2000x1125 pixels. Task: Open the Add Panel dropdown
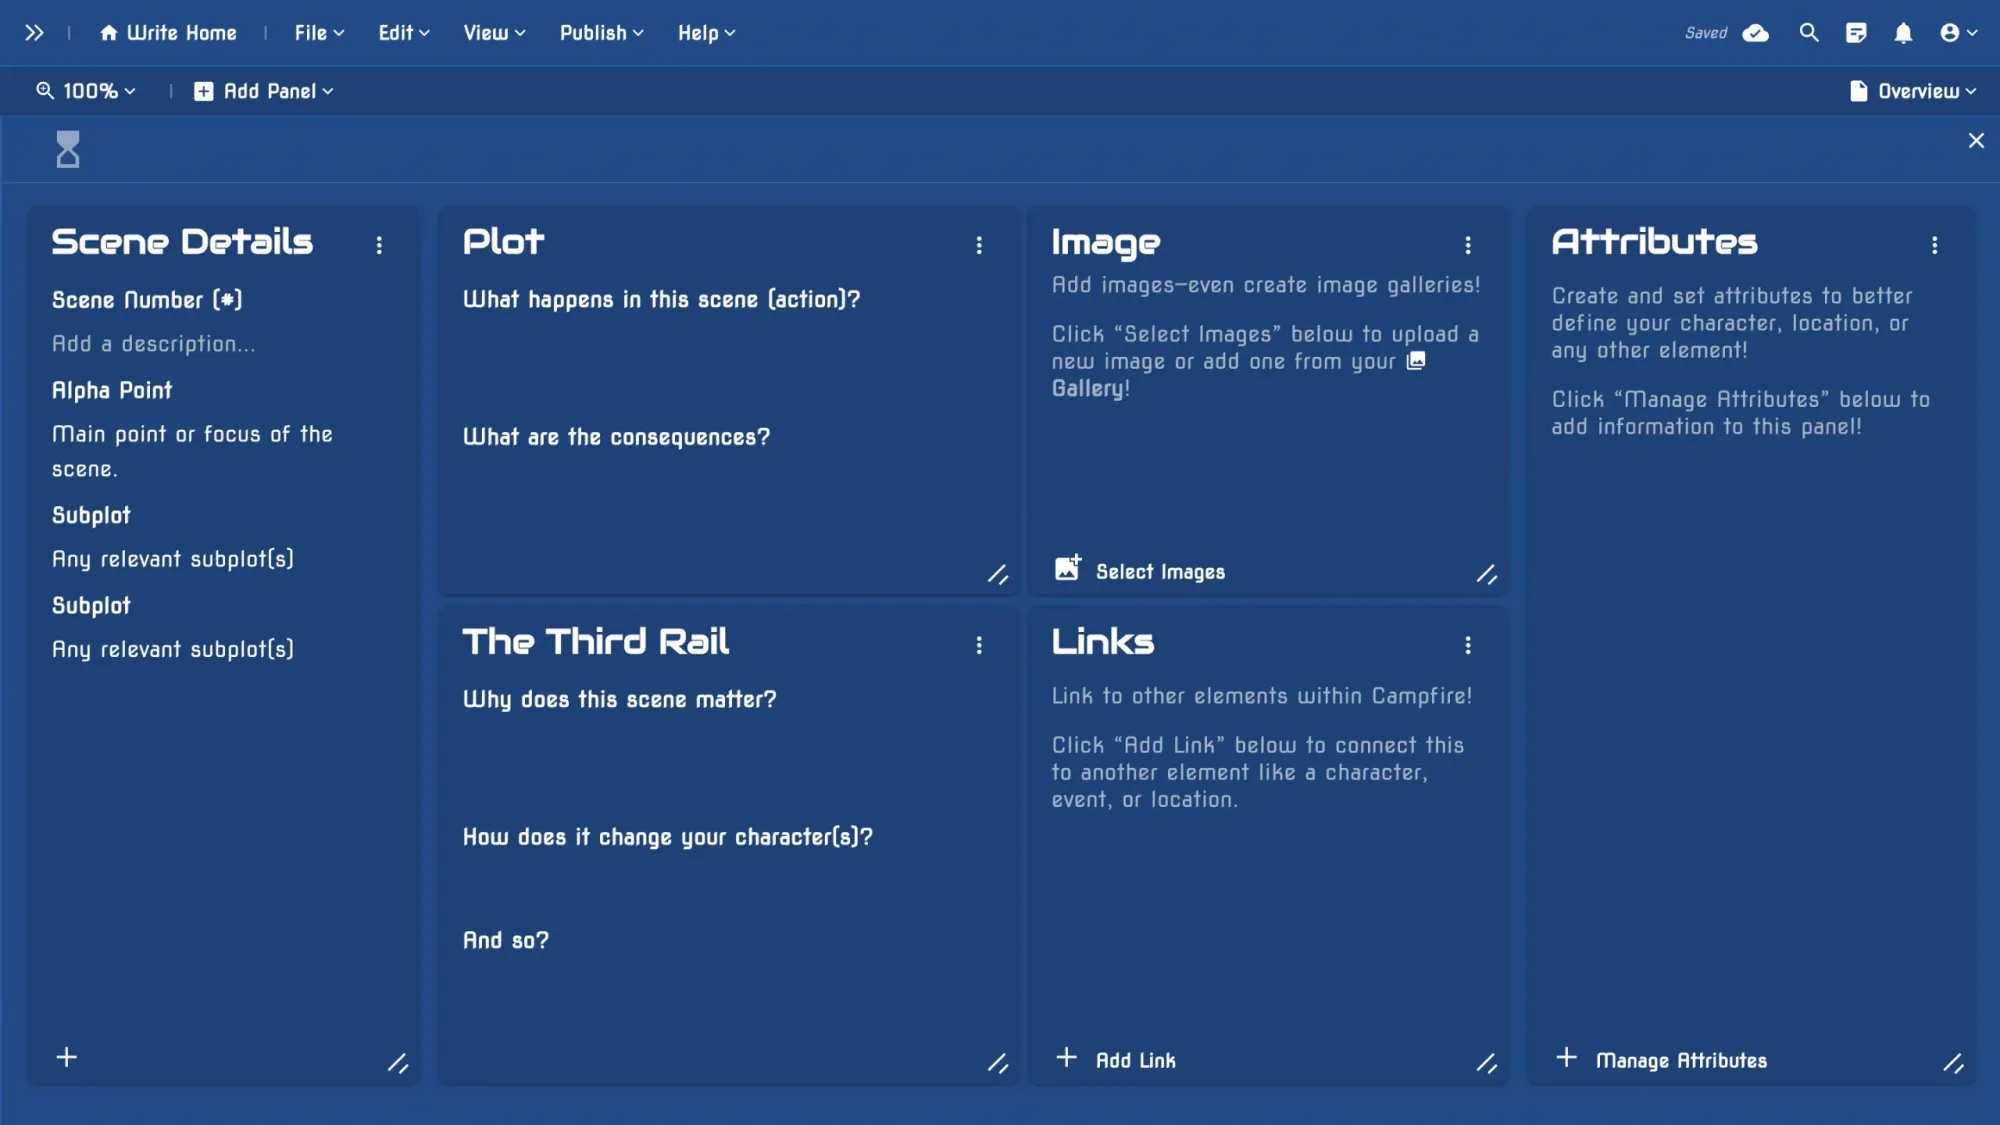tap(262, 91)
